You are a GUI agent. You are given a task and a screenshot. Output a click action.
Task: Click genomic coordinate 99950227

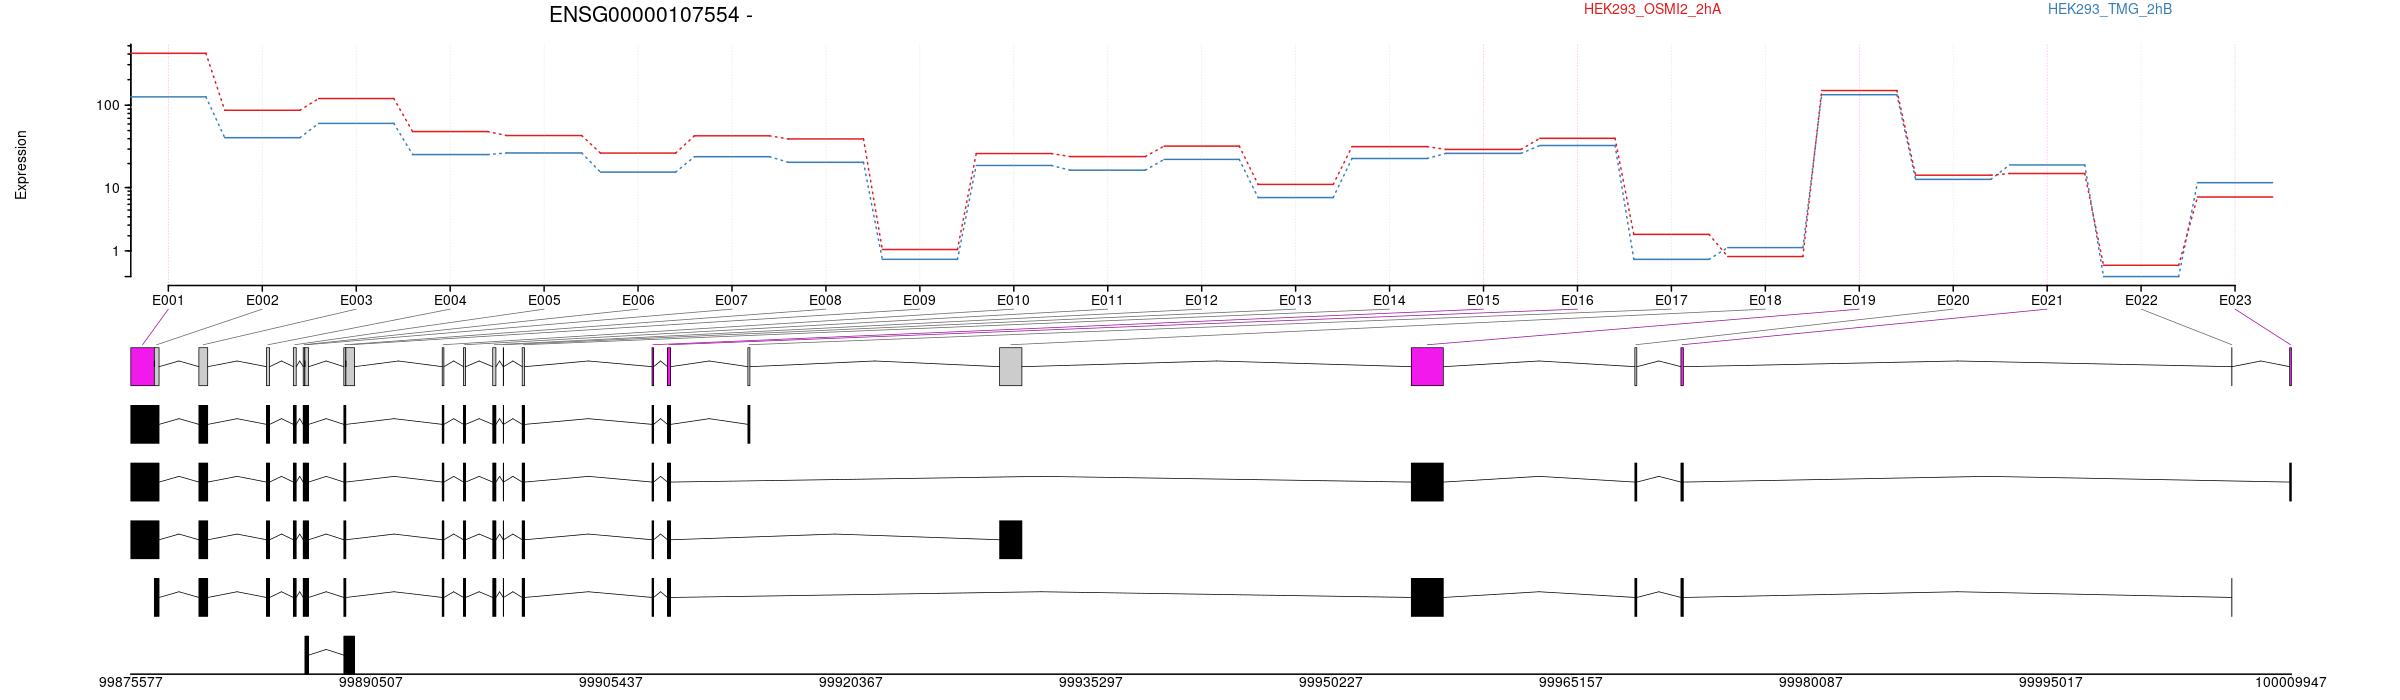pyautogui.click(x=1331, y=683)
